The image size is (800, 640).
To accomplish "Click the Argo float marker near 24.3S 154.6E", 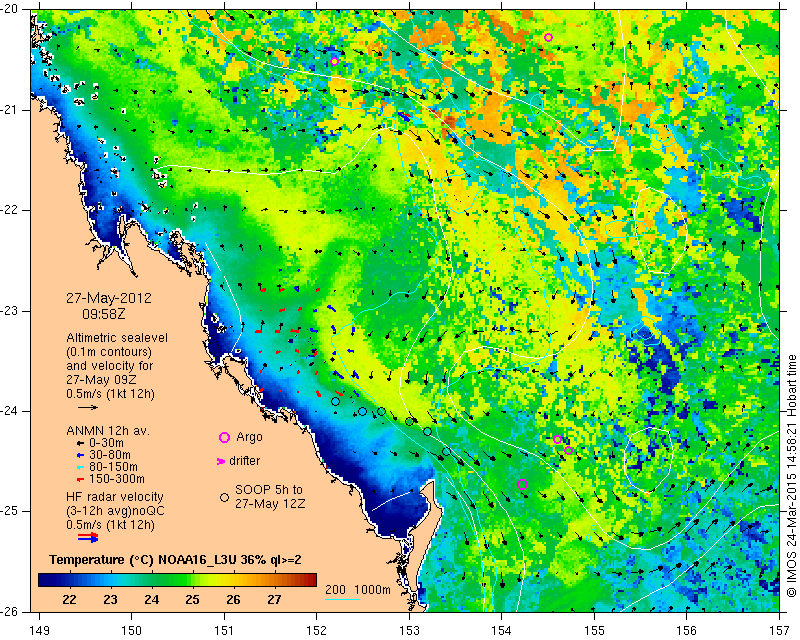I will pos(558,439).
